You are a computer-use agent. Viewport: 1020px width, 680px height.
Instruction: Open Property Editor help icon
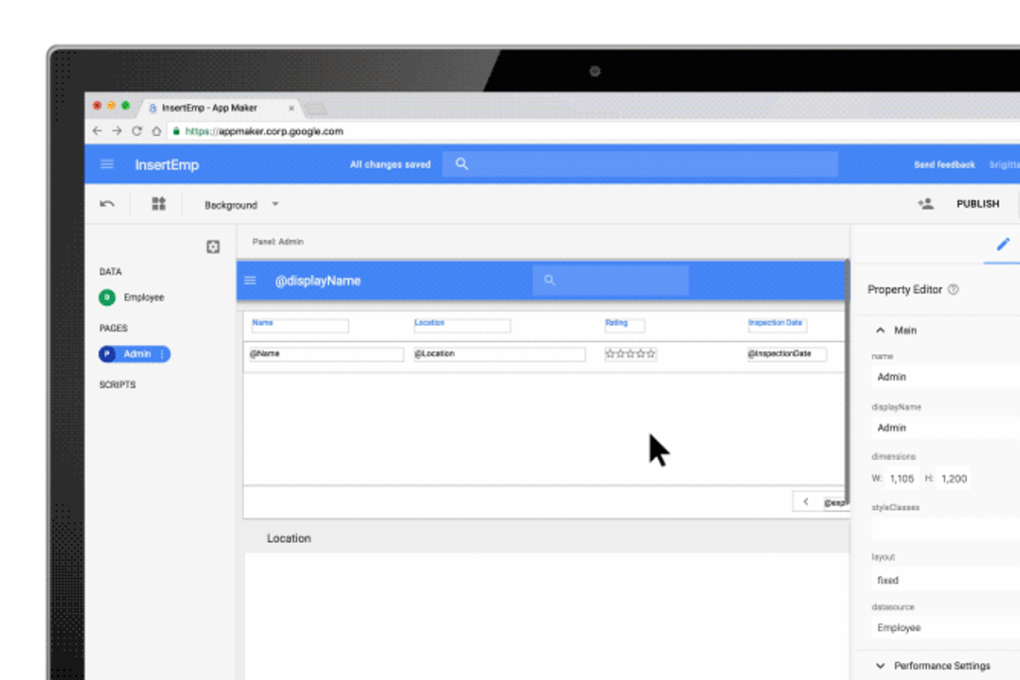(x=954, y=290)
